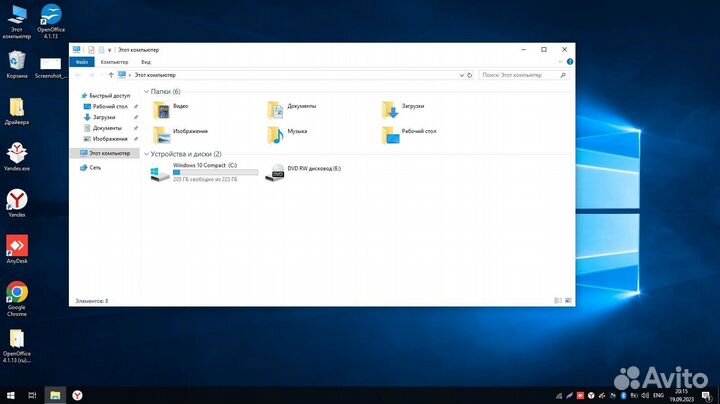Select the Yandex browser desktop shortcut
720x404 pixels.
point(17,203)
